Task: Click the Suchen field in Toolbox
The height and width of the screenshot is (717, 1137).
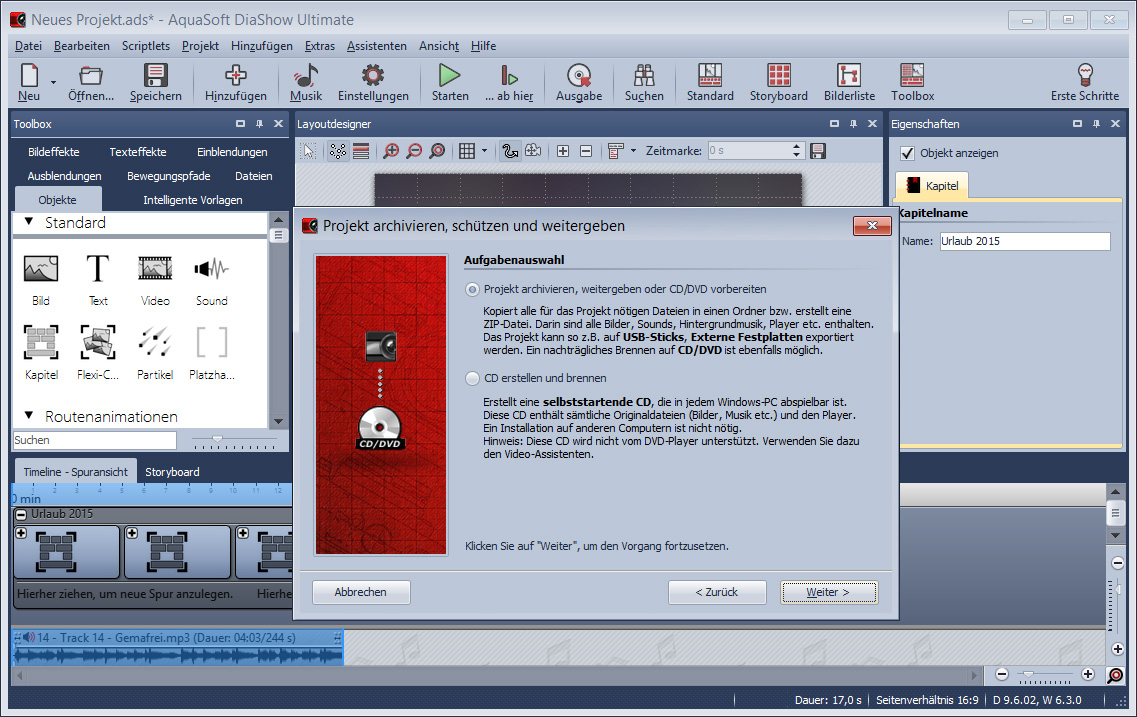Action: point(95,440)
